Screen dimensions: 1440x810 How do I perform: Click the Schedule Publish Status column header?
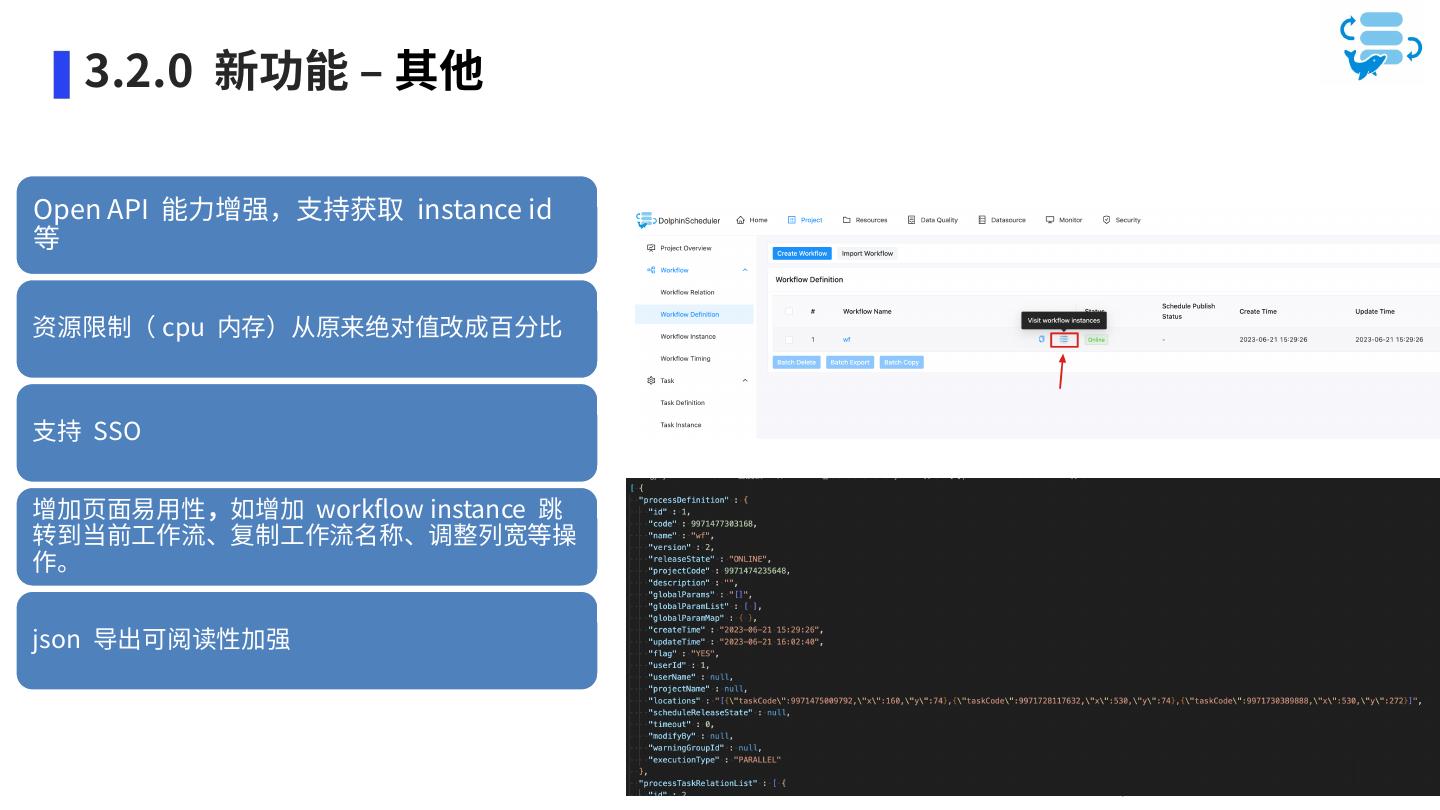point(1188,311)
